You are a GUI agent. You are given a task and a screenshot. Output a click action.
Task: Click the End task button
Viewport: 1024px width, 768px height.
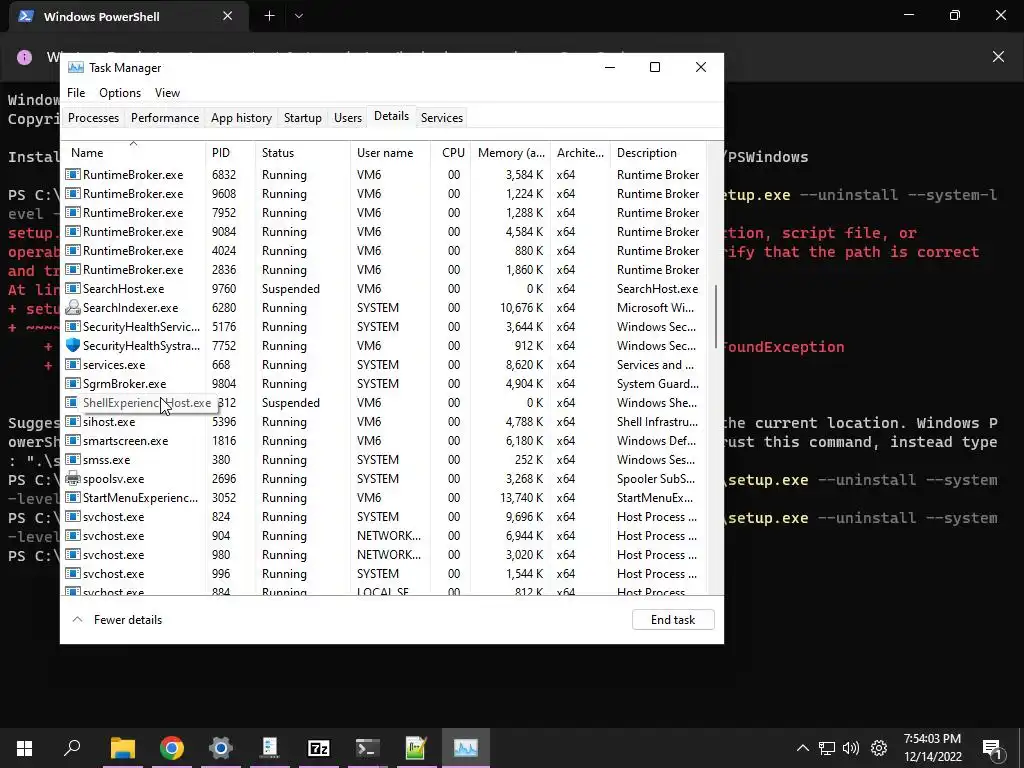click(673, 620)
